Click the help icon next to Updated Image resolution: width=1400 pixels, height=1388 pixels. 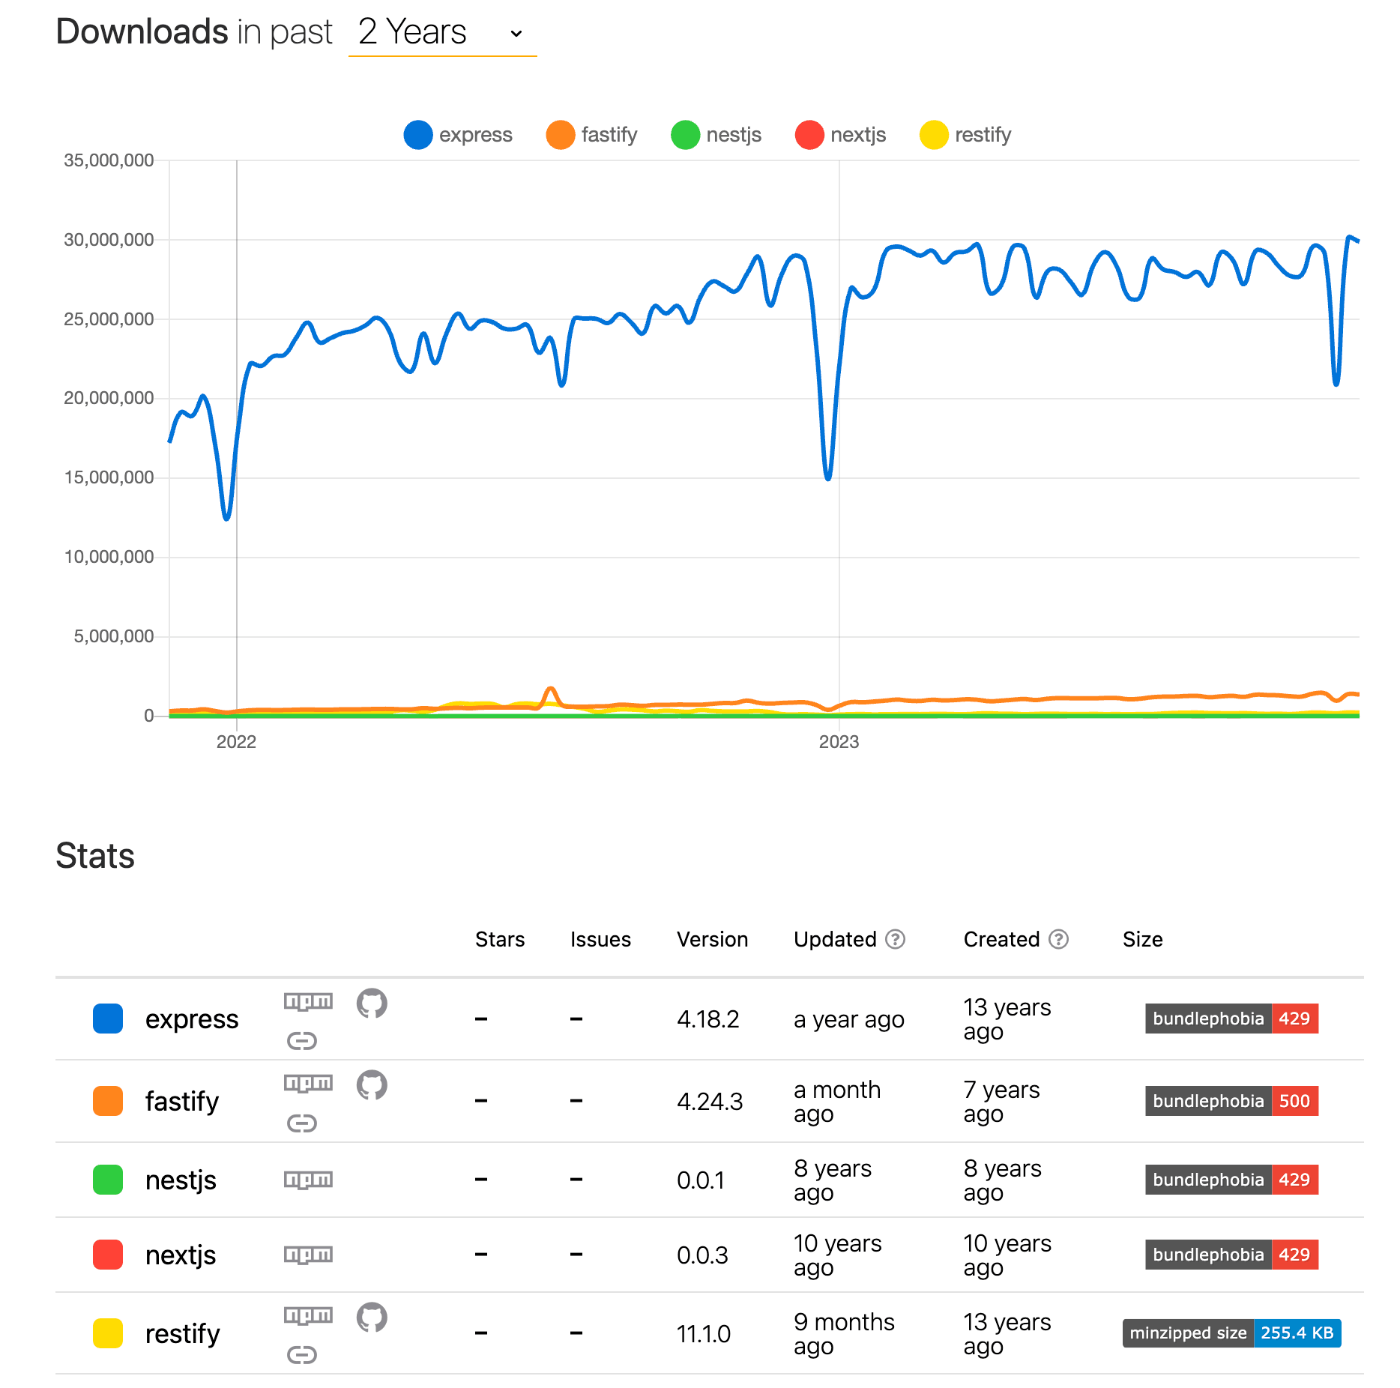click(x=896, y=939)
